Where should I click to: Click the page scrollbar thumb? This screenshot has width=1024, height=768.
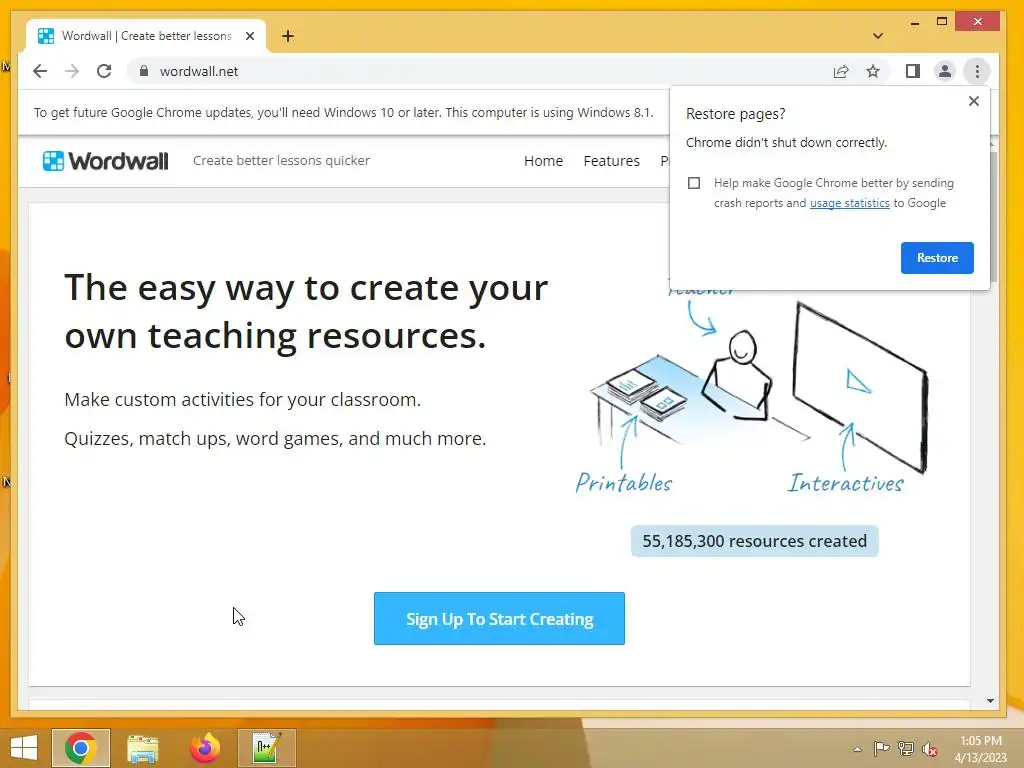[x=993, y=216]
